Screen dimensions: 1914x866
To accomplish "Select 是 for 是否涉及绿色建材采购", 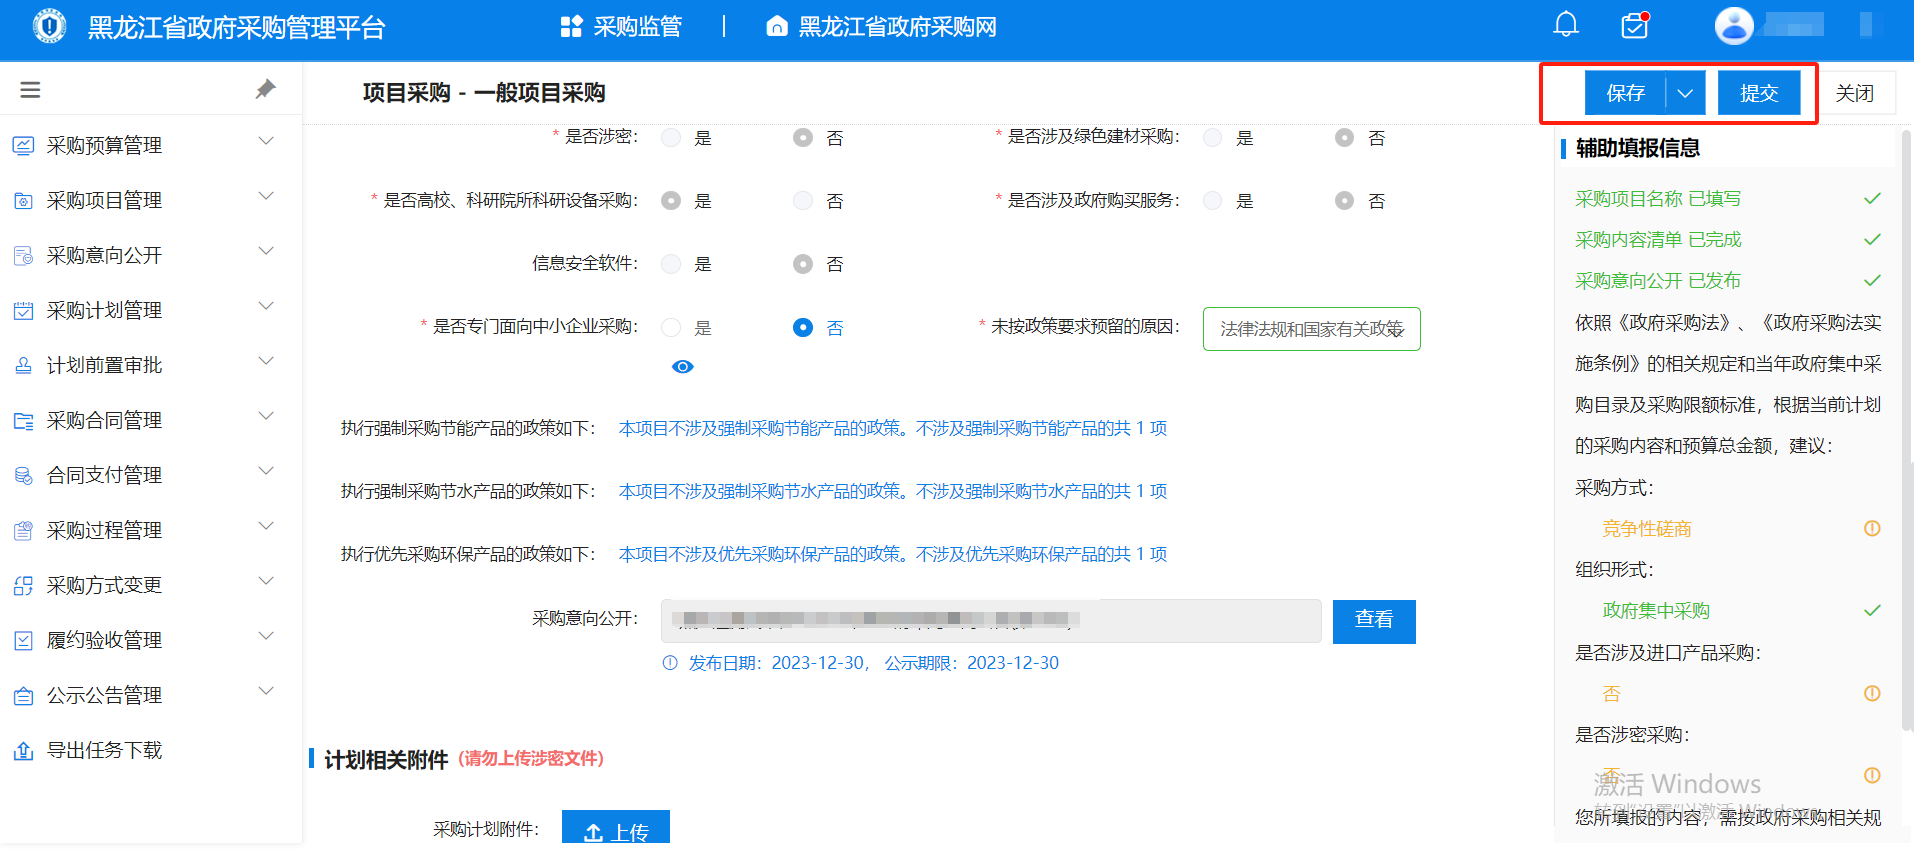I will point(1213,138).
